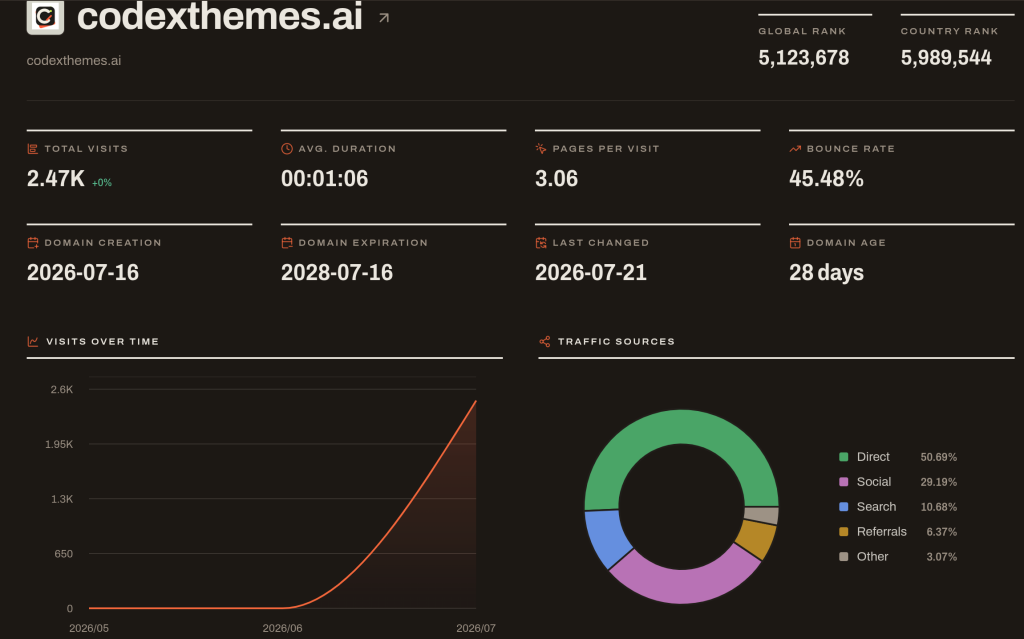The width and height of the screenshot is (1024, 639).
Task: Click the Last Changed calendar icon
Action: pos(541,243)
